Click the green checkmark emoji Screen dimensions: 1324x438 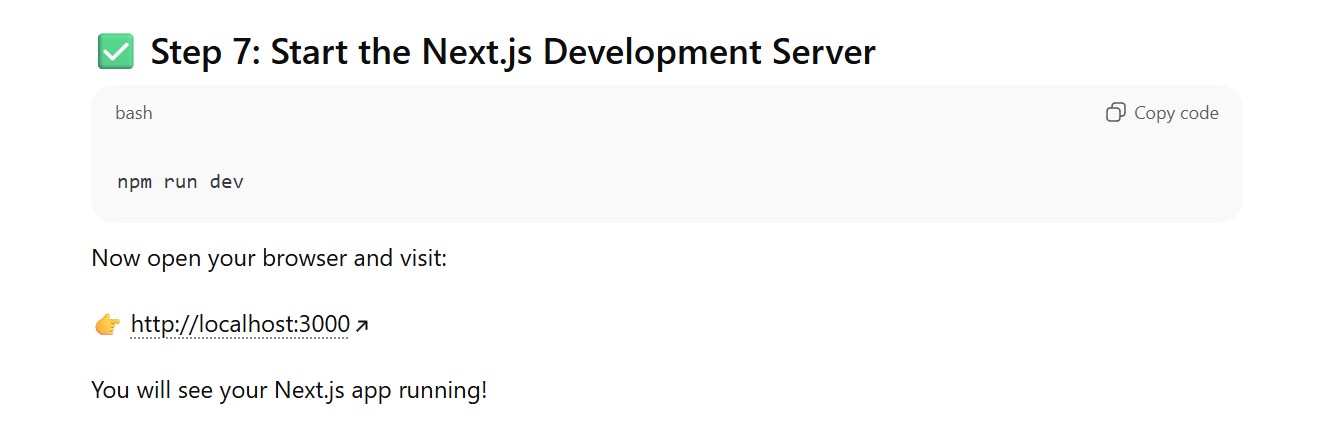coord(115,52)
